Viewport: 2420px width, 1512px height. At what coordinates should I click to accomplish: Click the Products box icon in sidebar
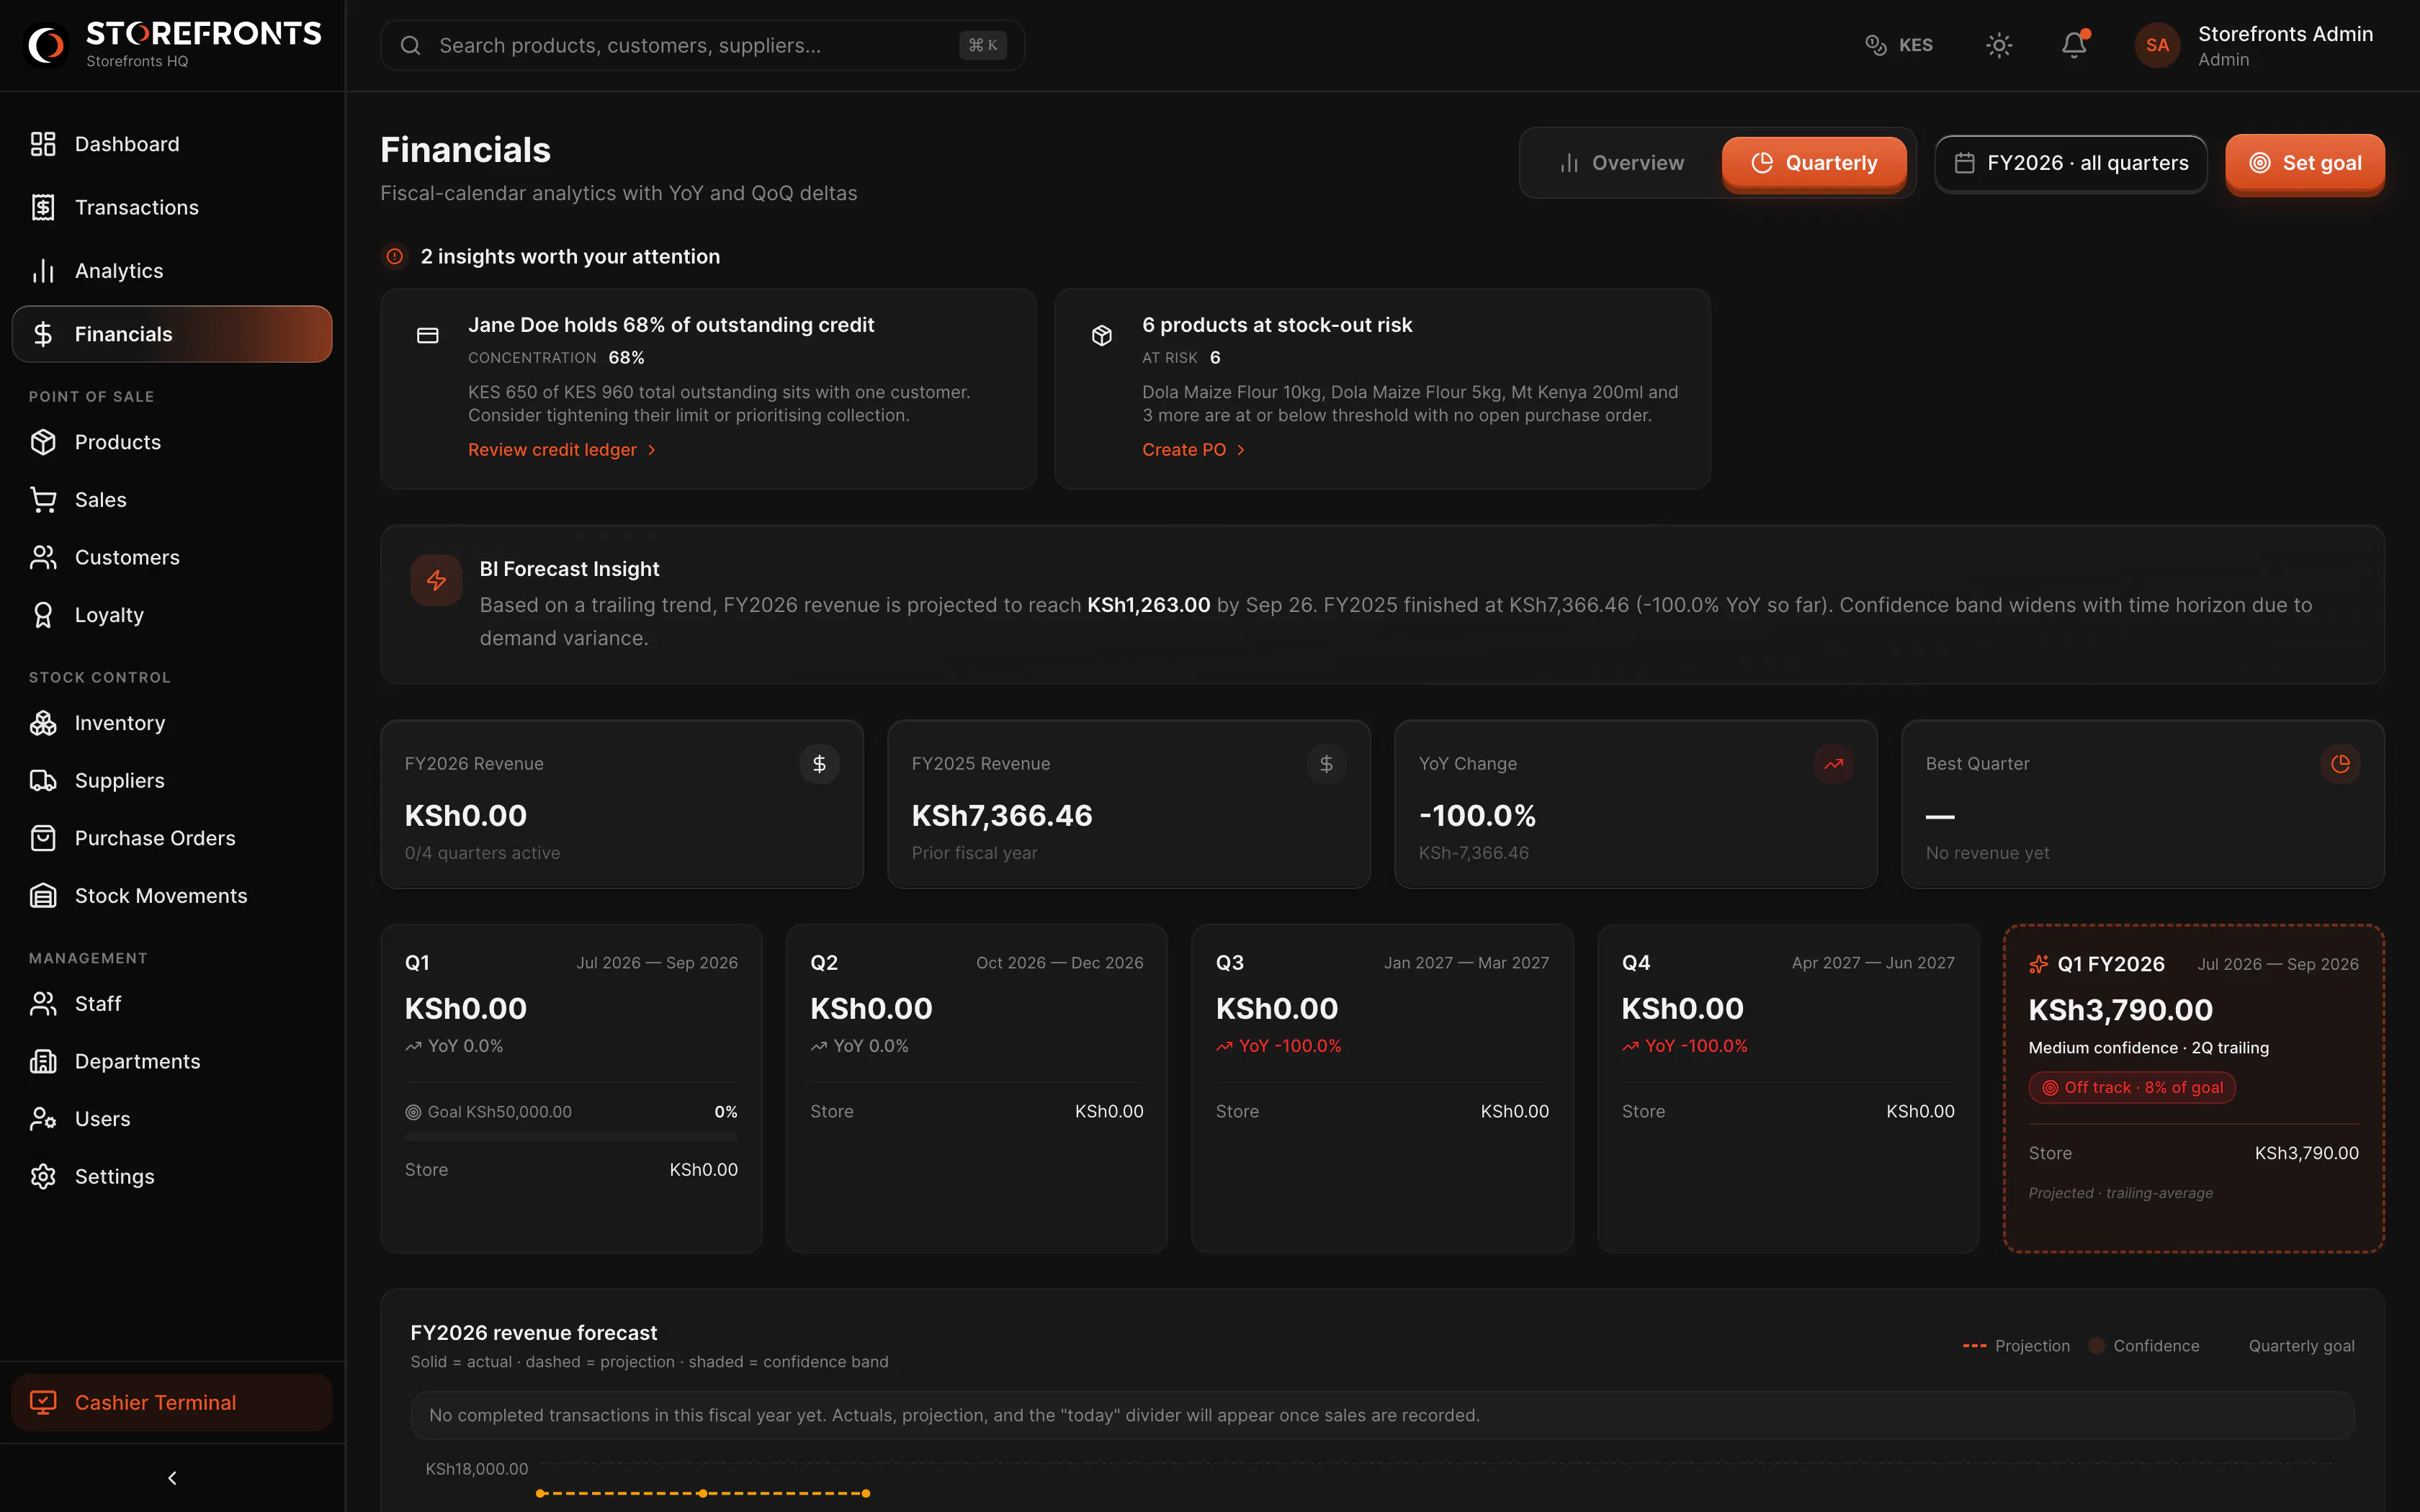pyautogui.click(x=43, y=442)
